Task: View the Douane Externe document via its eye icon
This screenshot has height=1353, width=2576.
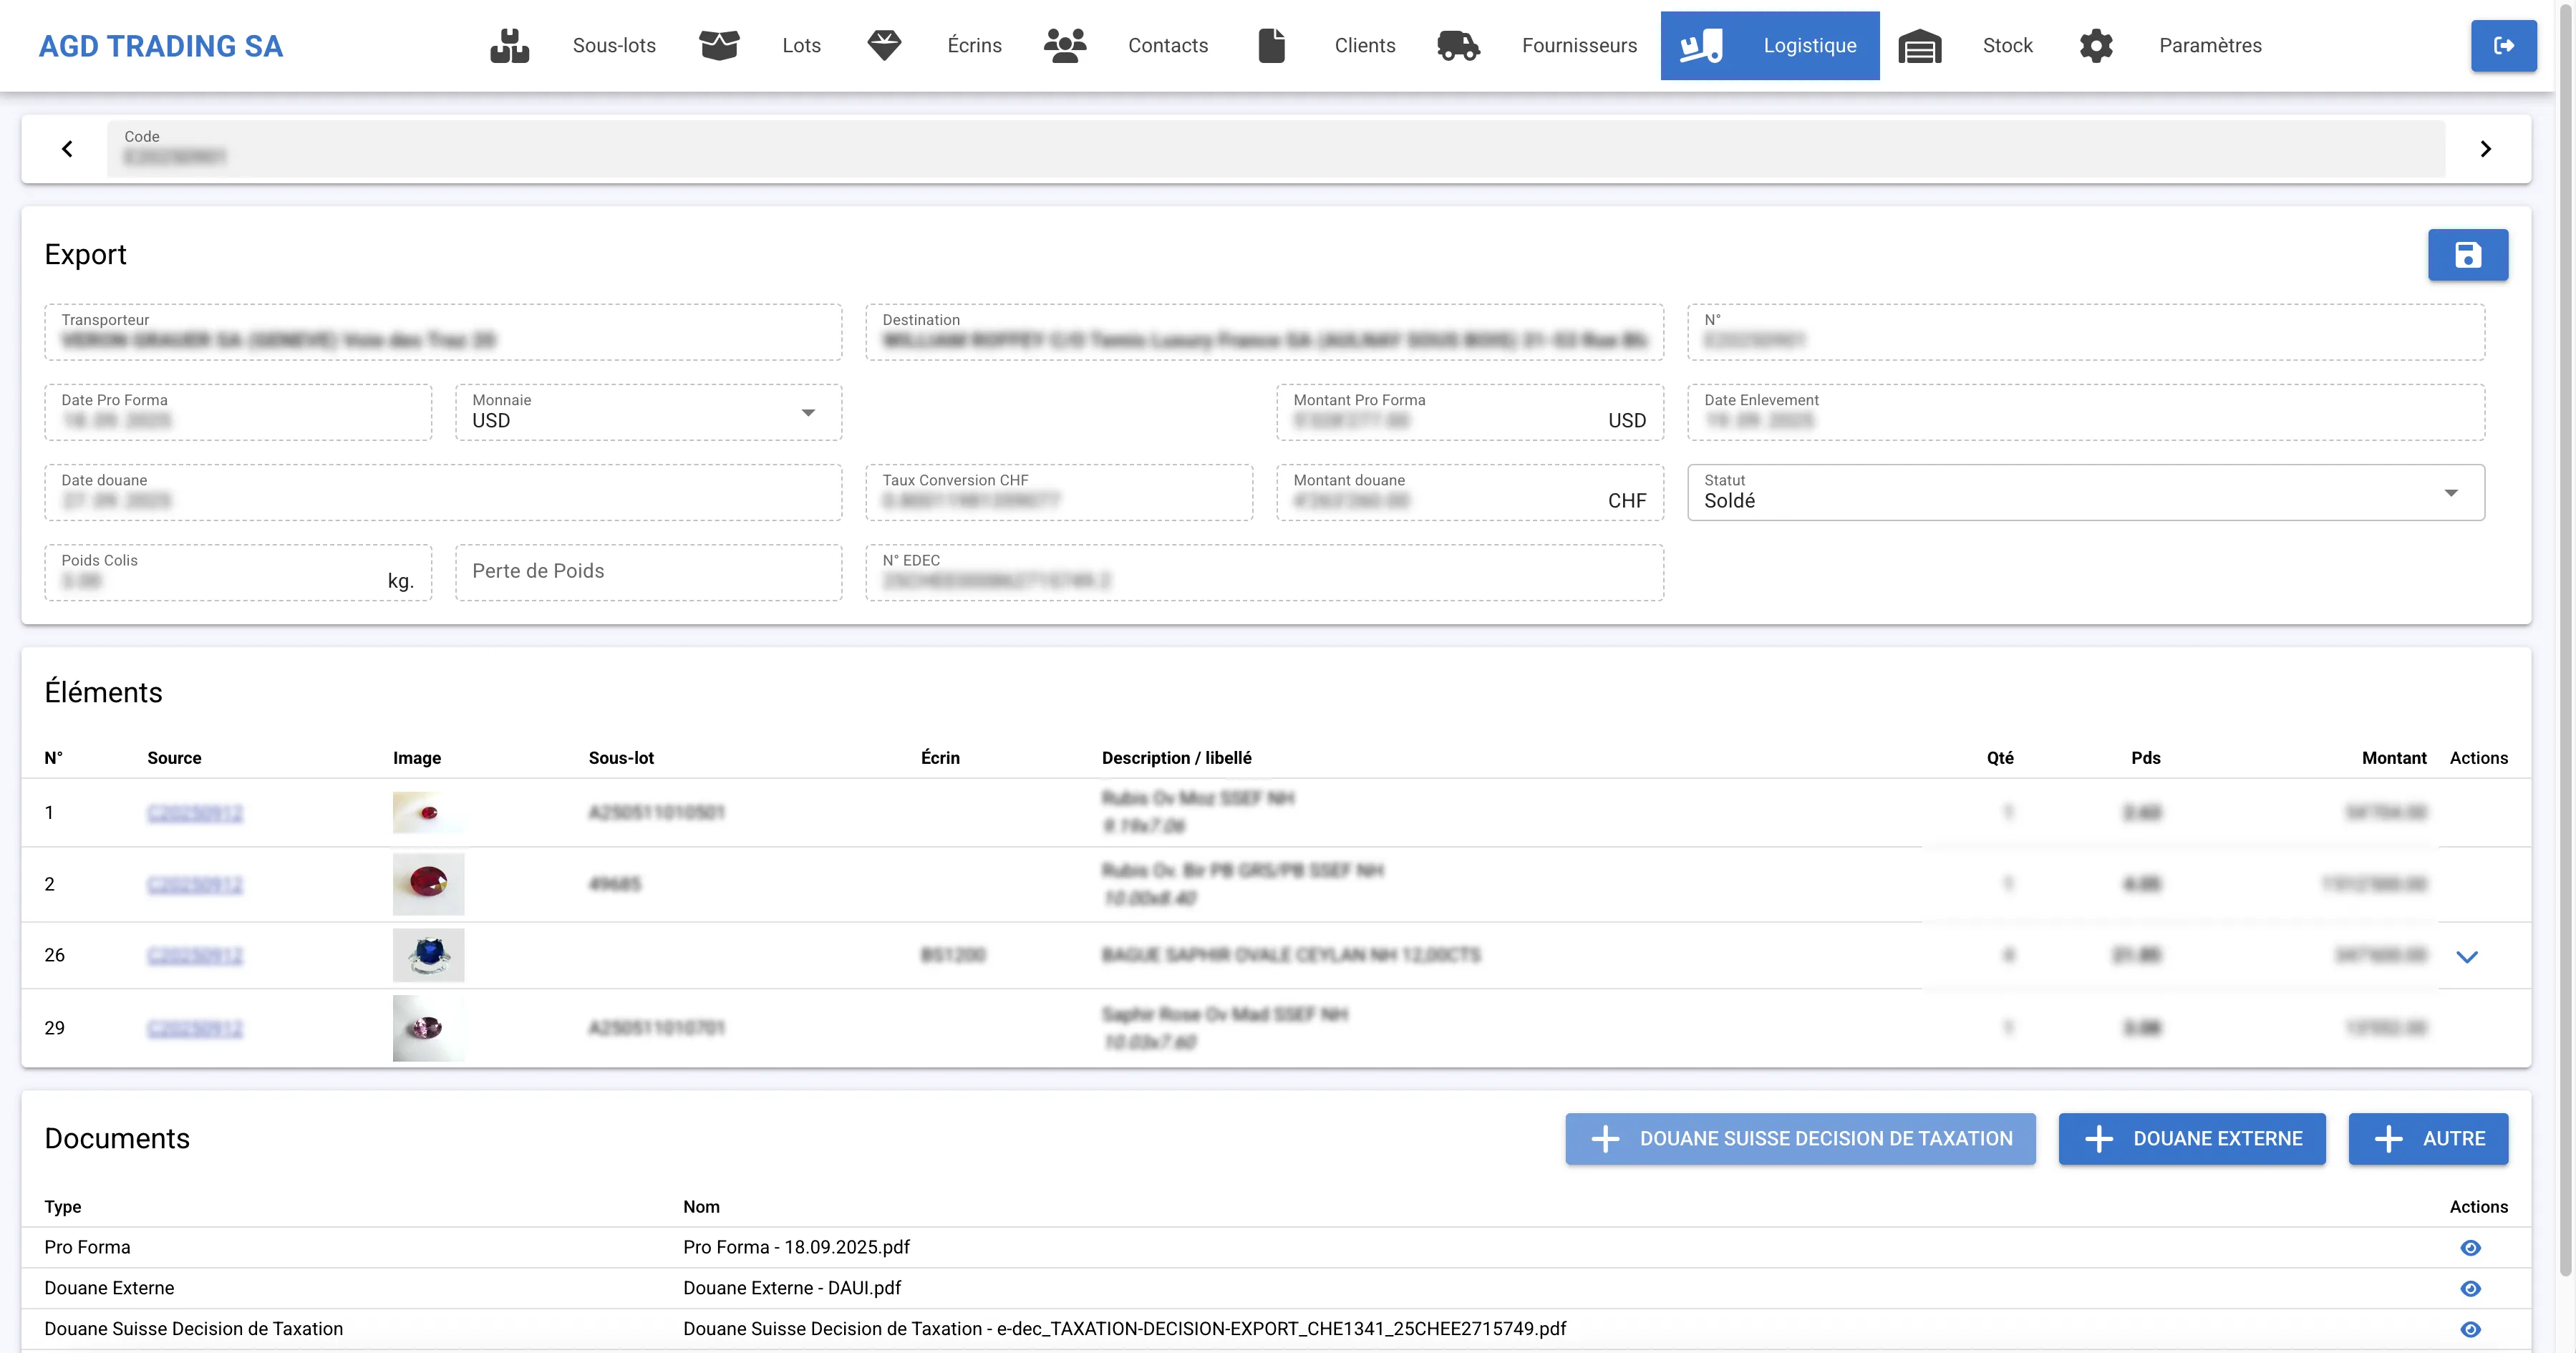Action: tap(2470, 1289)
